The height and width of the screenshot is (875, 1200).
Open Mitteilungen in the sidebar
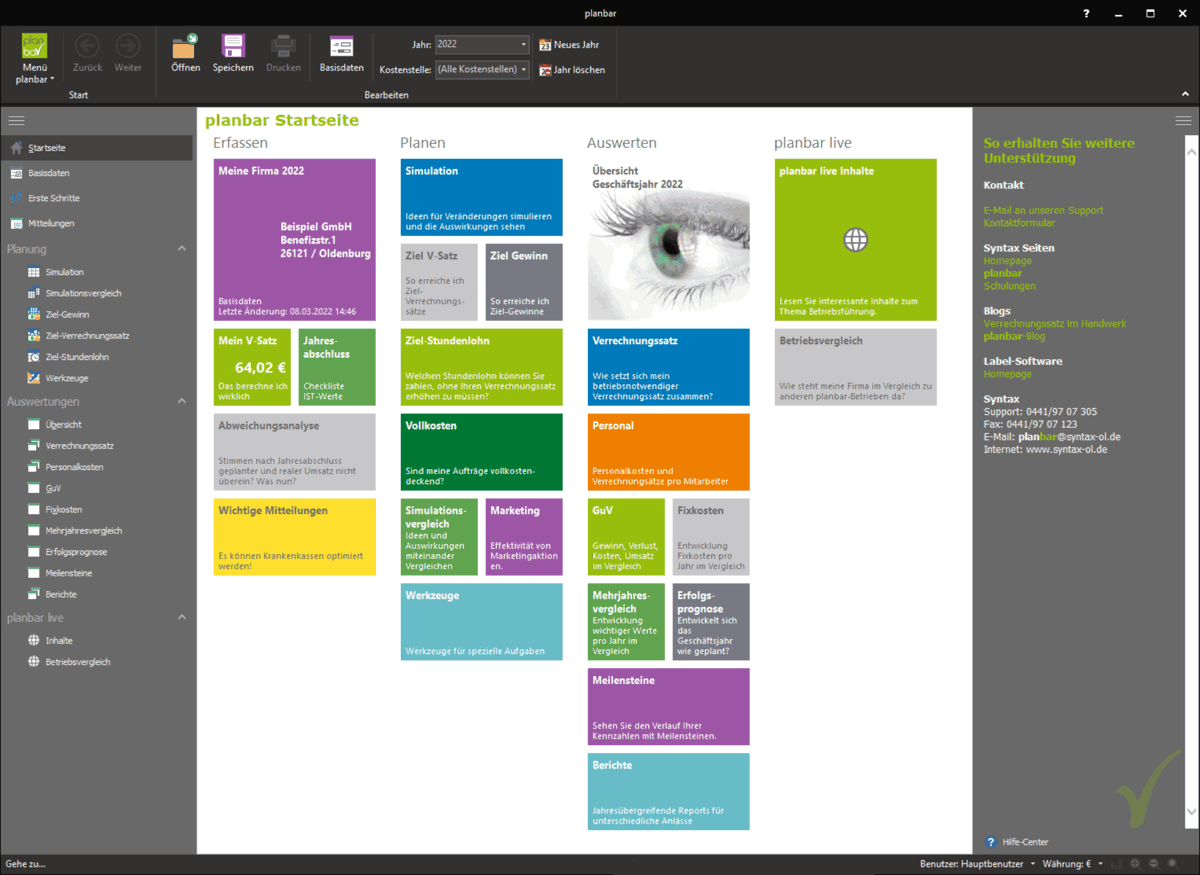coord(96,223)
